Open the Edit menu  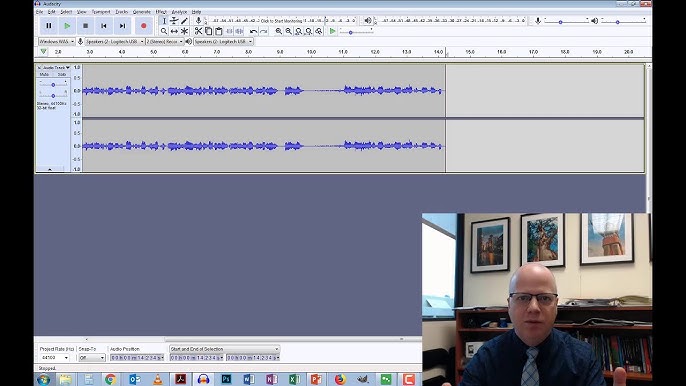[52, 12]
